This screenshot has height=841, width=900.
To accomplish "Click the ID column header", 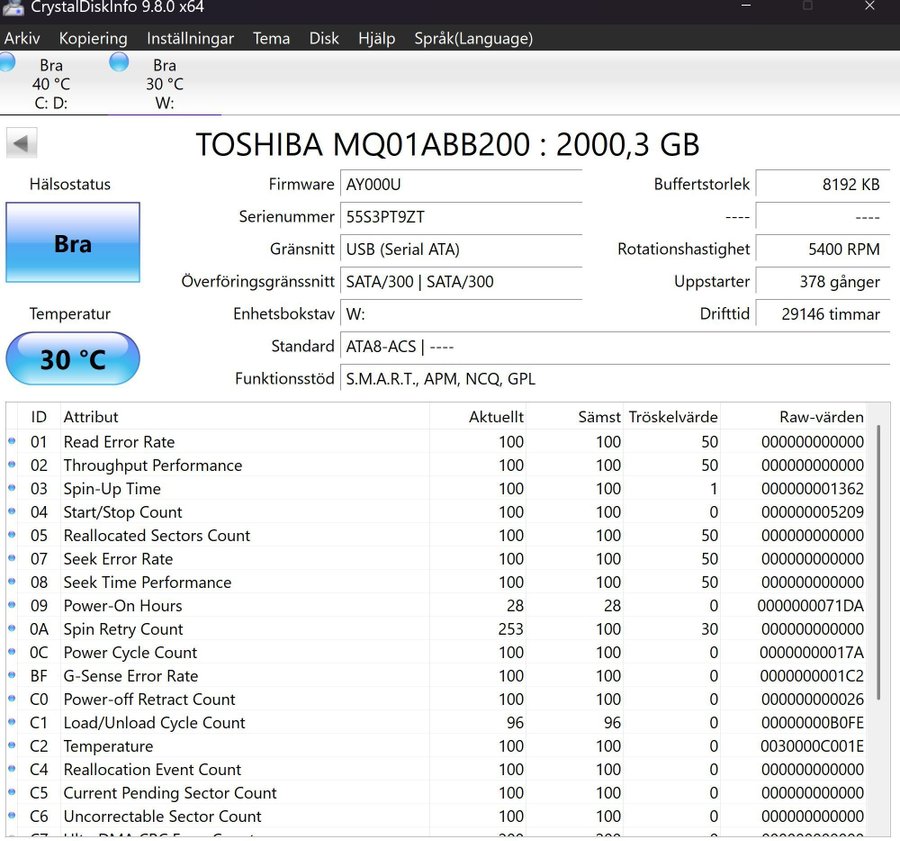I will (x=38, y=417).
